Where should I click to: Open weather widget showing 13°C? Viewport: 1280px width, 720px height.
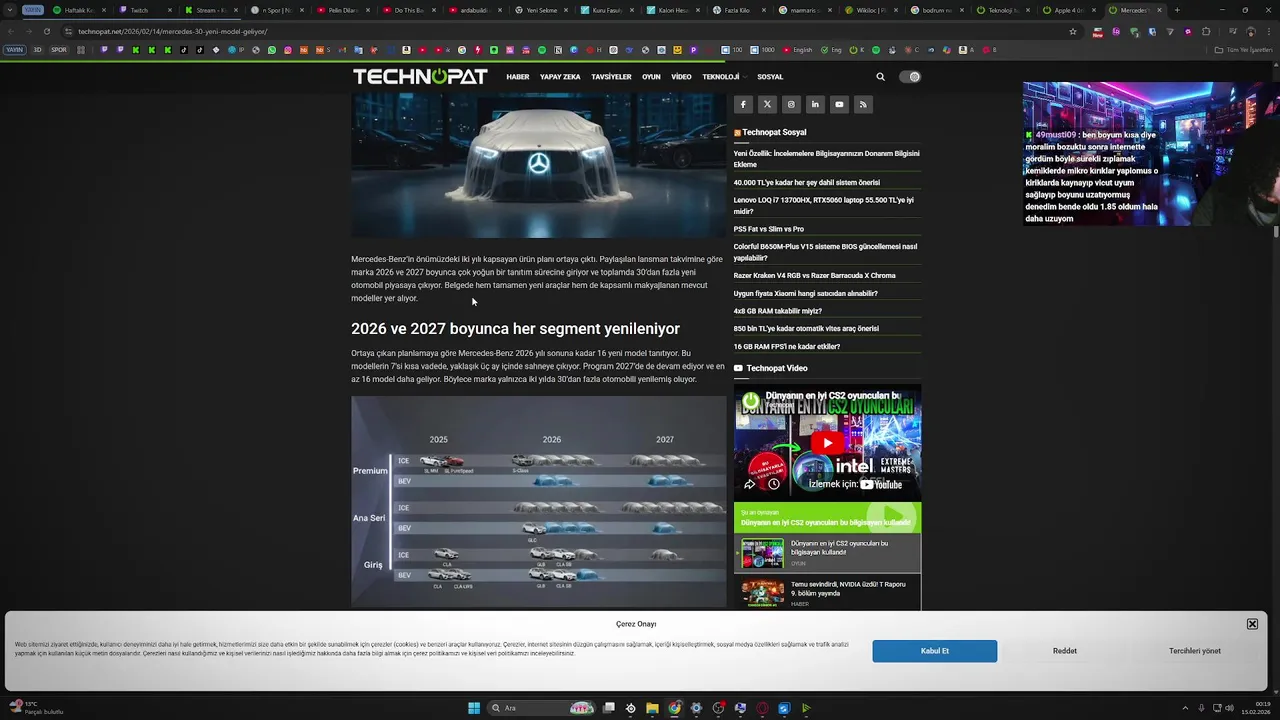(x=36, y=708)
